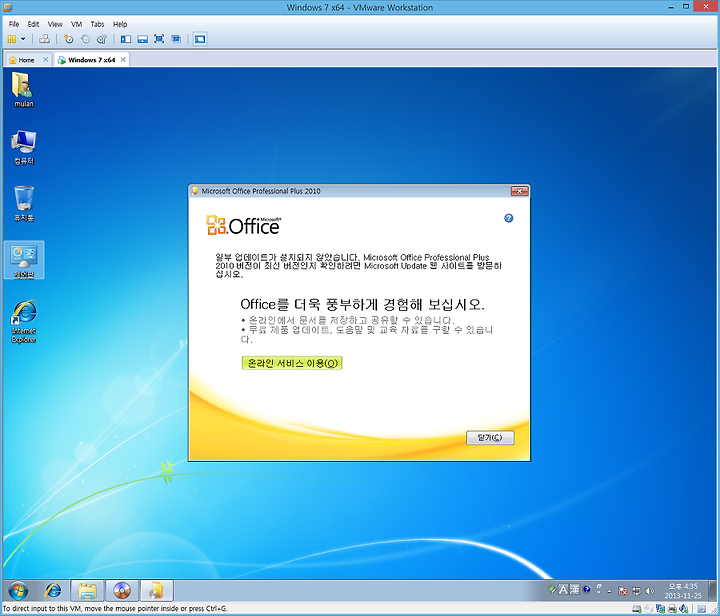
Task: Open the File menu
Action: coord(14,24)
